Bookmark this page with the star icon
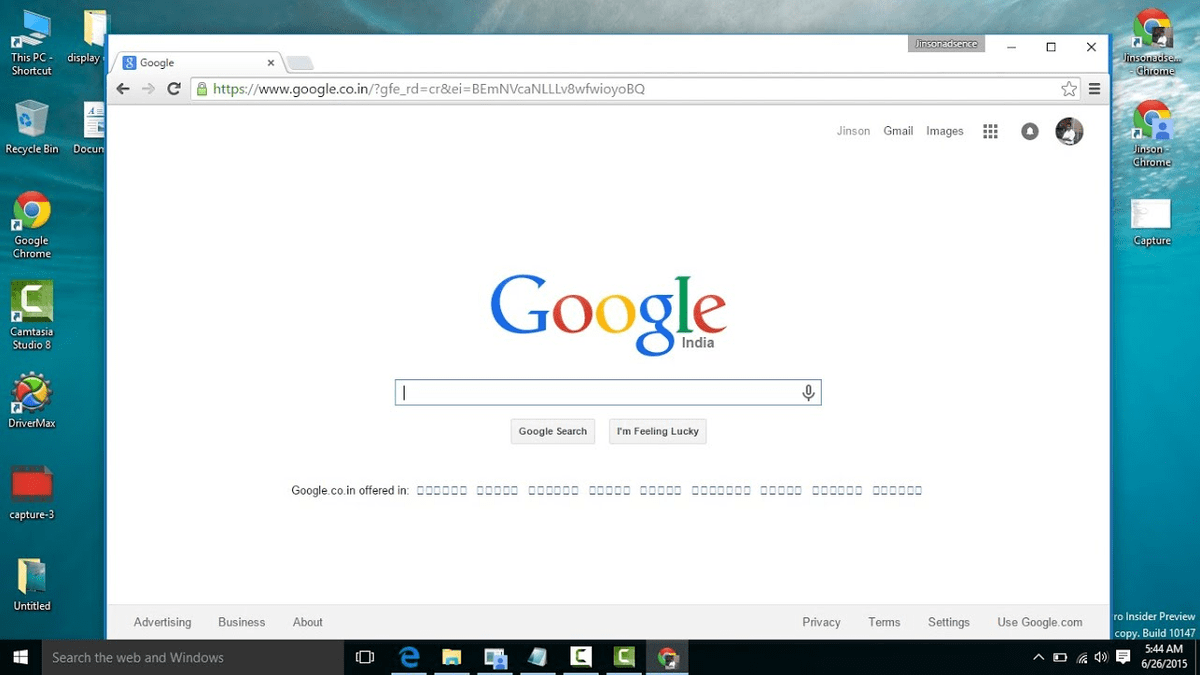The width and height of the screenshot is (1200, 675). (1069, 89)
